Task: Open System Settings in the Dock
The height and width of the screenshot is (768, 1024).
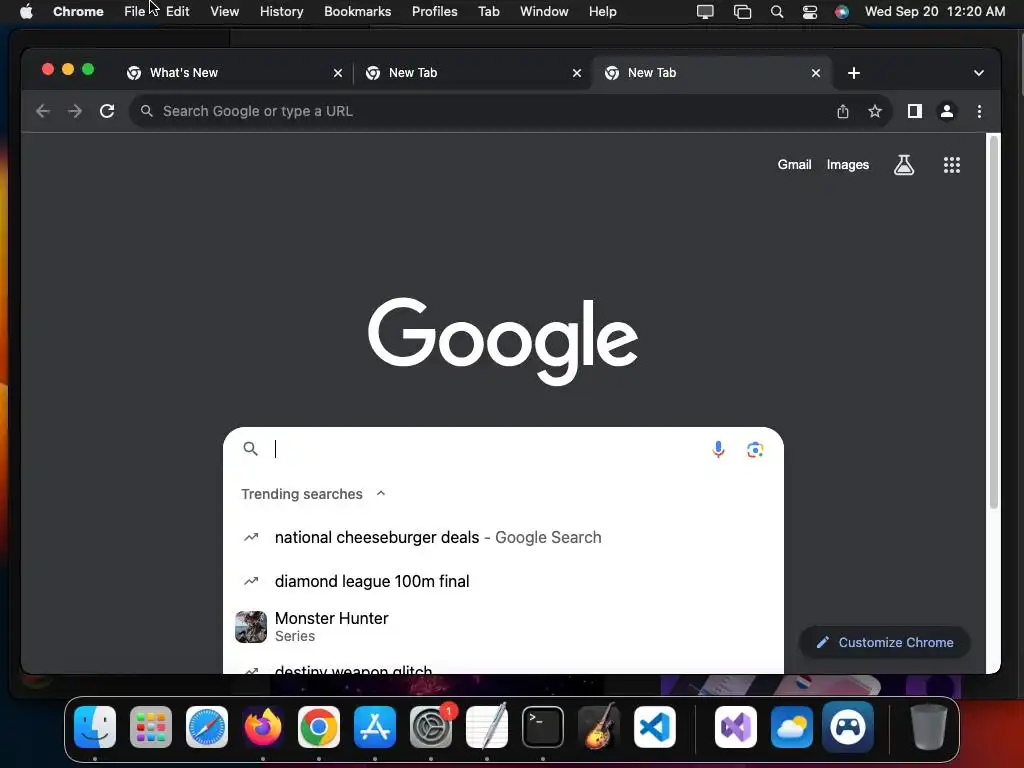Action: pos(431,727)
